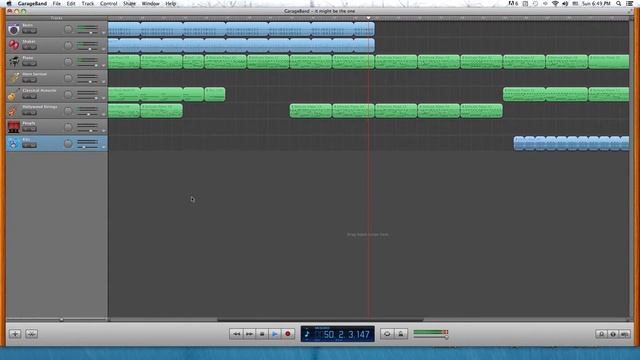This screenshot has height=360, width=640.
Task: Fast forward with the transport button
Action: [x=249, y=334]
